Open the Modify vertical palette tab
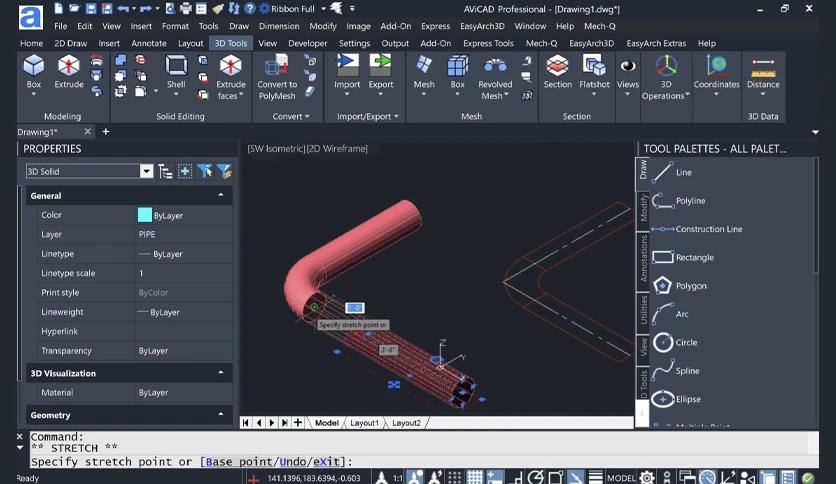The height and width of the screenshot is (484, 836). pos(643,208)
